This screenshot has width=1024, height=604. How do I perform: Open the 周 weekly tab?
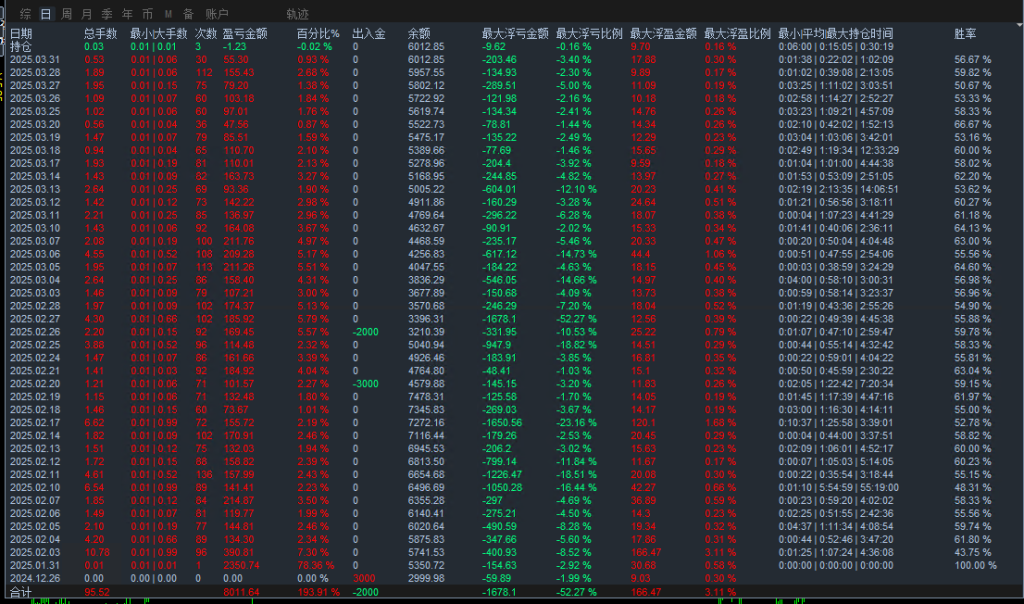pos(66,14)
